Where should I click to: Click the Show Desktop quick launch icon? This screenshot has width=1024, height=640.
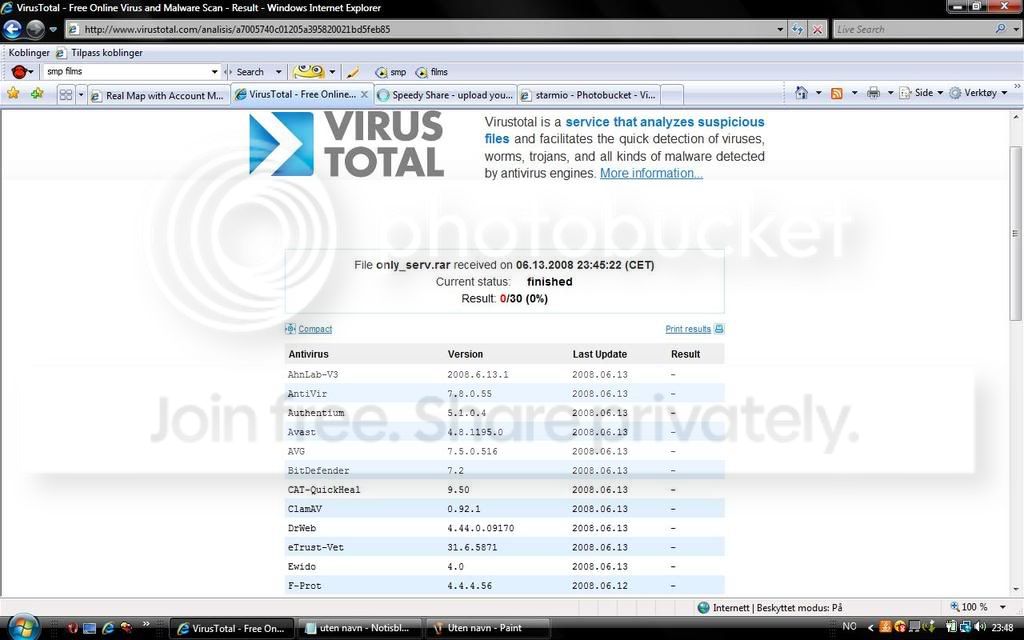tap(89, 628)
